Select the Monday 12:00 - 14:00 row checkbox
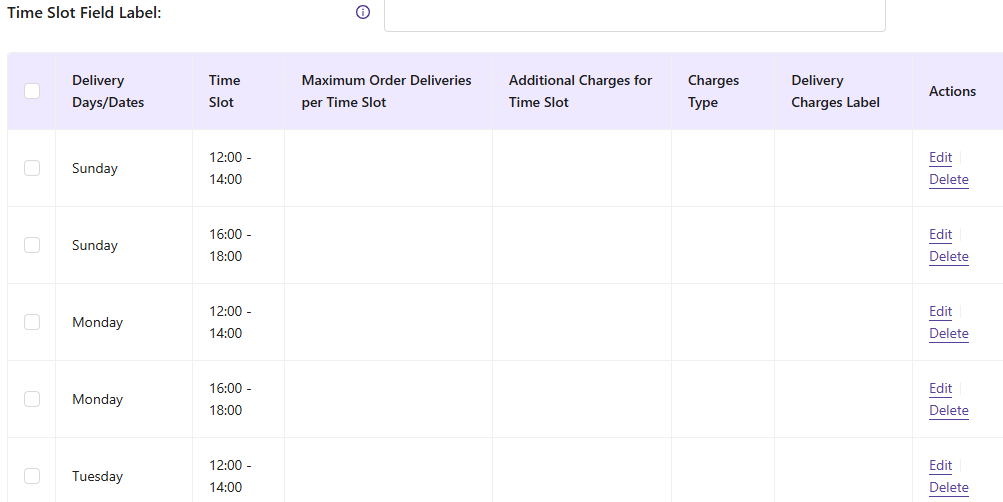The width and height of the screenshot is (1003, 502). (x=32, y=322)
